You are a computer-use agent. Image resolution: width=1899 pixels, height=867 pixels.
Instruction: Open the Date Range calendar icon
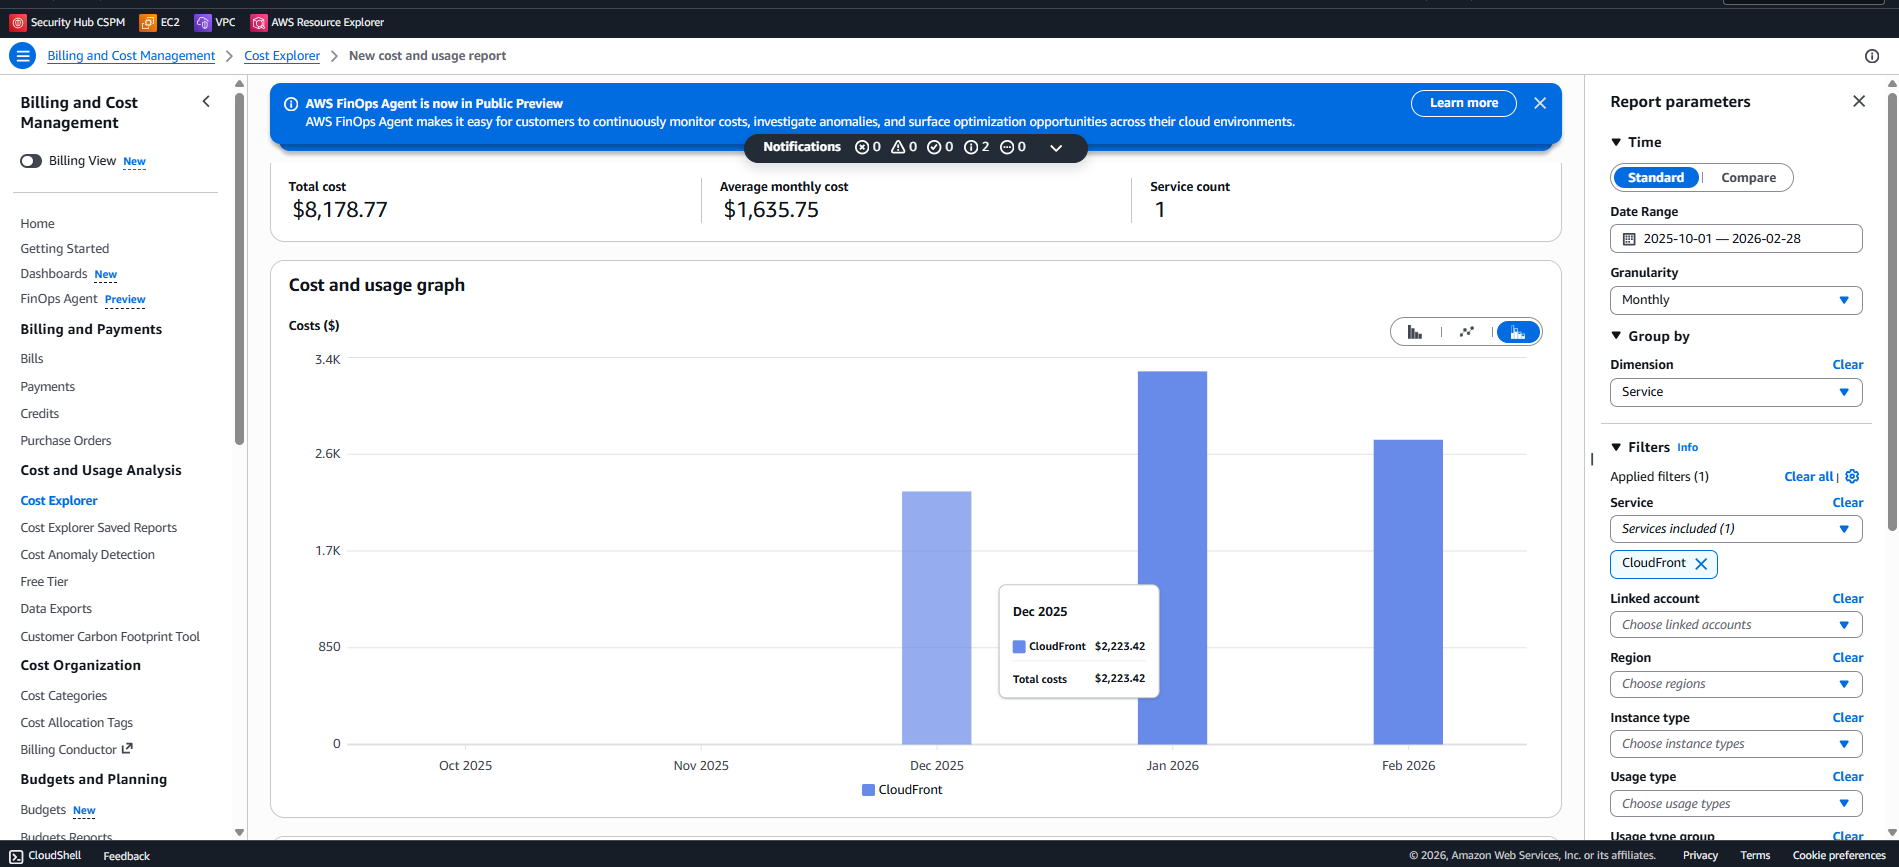coord(1629,239)
